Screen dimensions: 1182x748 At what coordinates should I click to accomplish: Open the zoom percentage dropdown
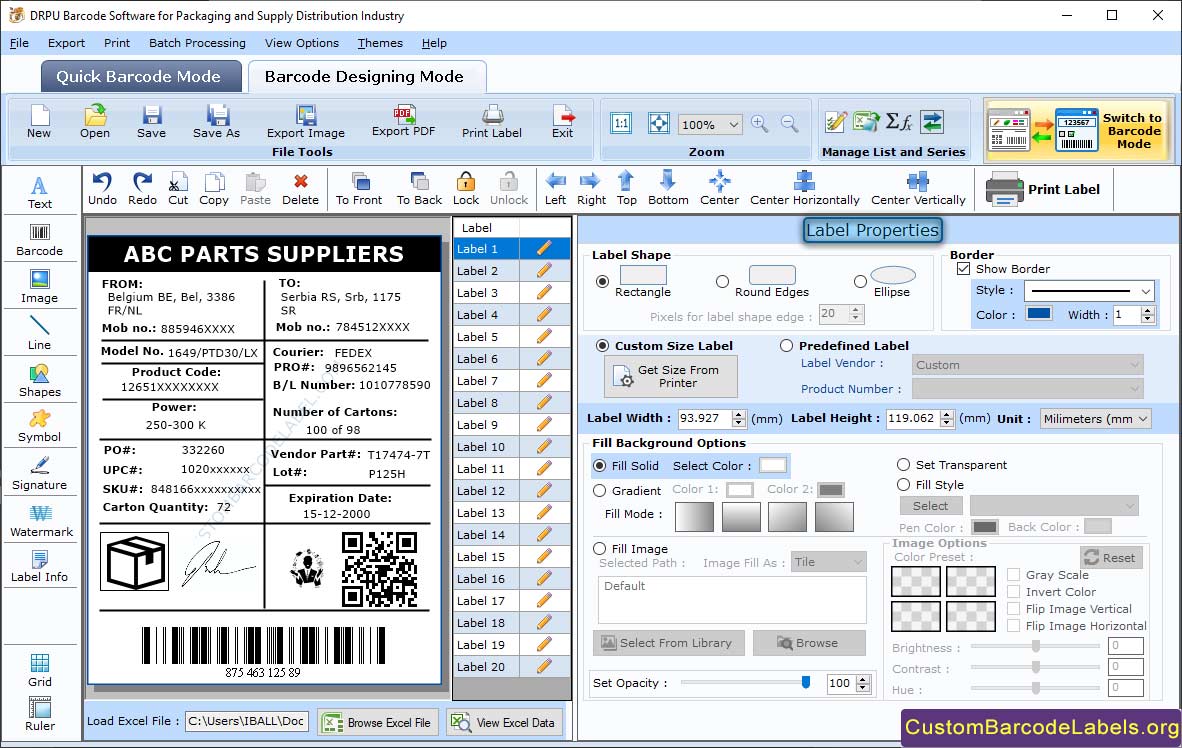[x=733, y=124]
